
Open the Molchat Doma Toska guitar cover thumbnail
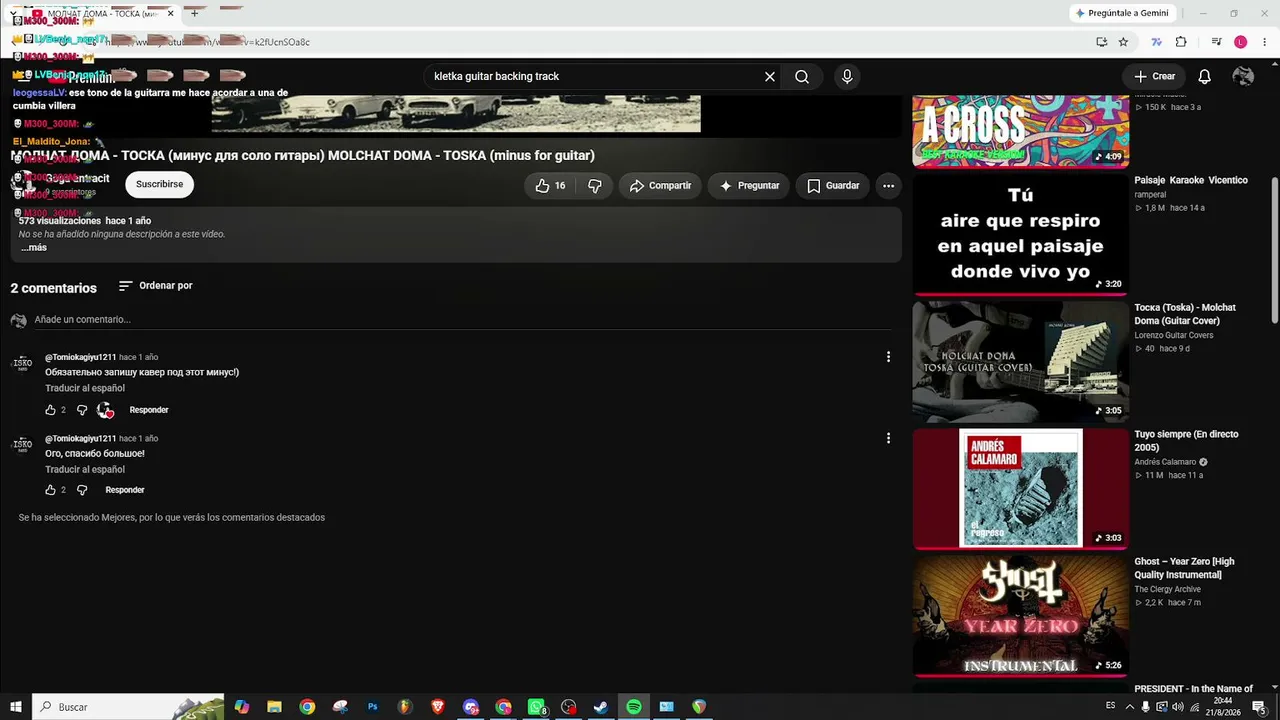coord(1020,362)
